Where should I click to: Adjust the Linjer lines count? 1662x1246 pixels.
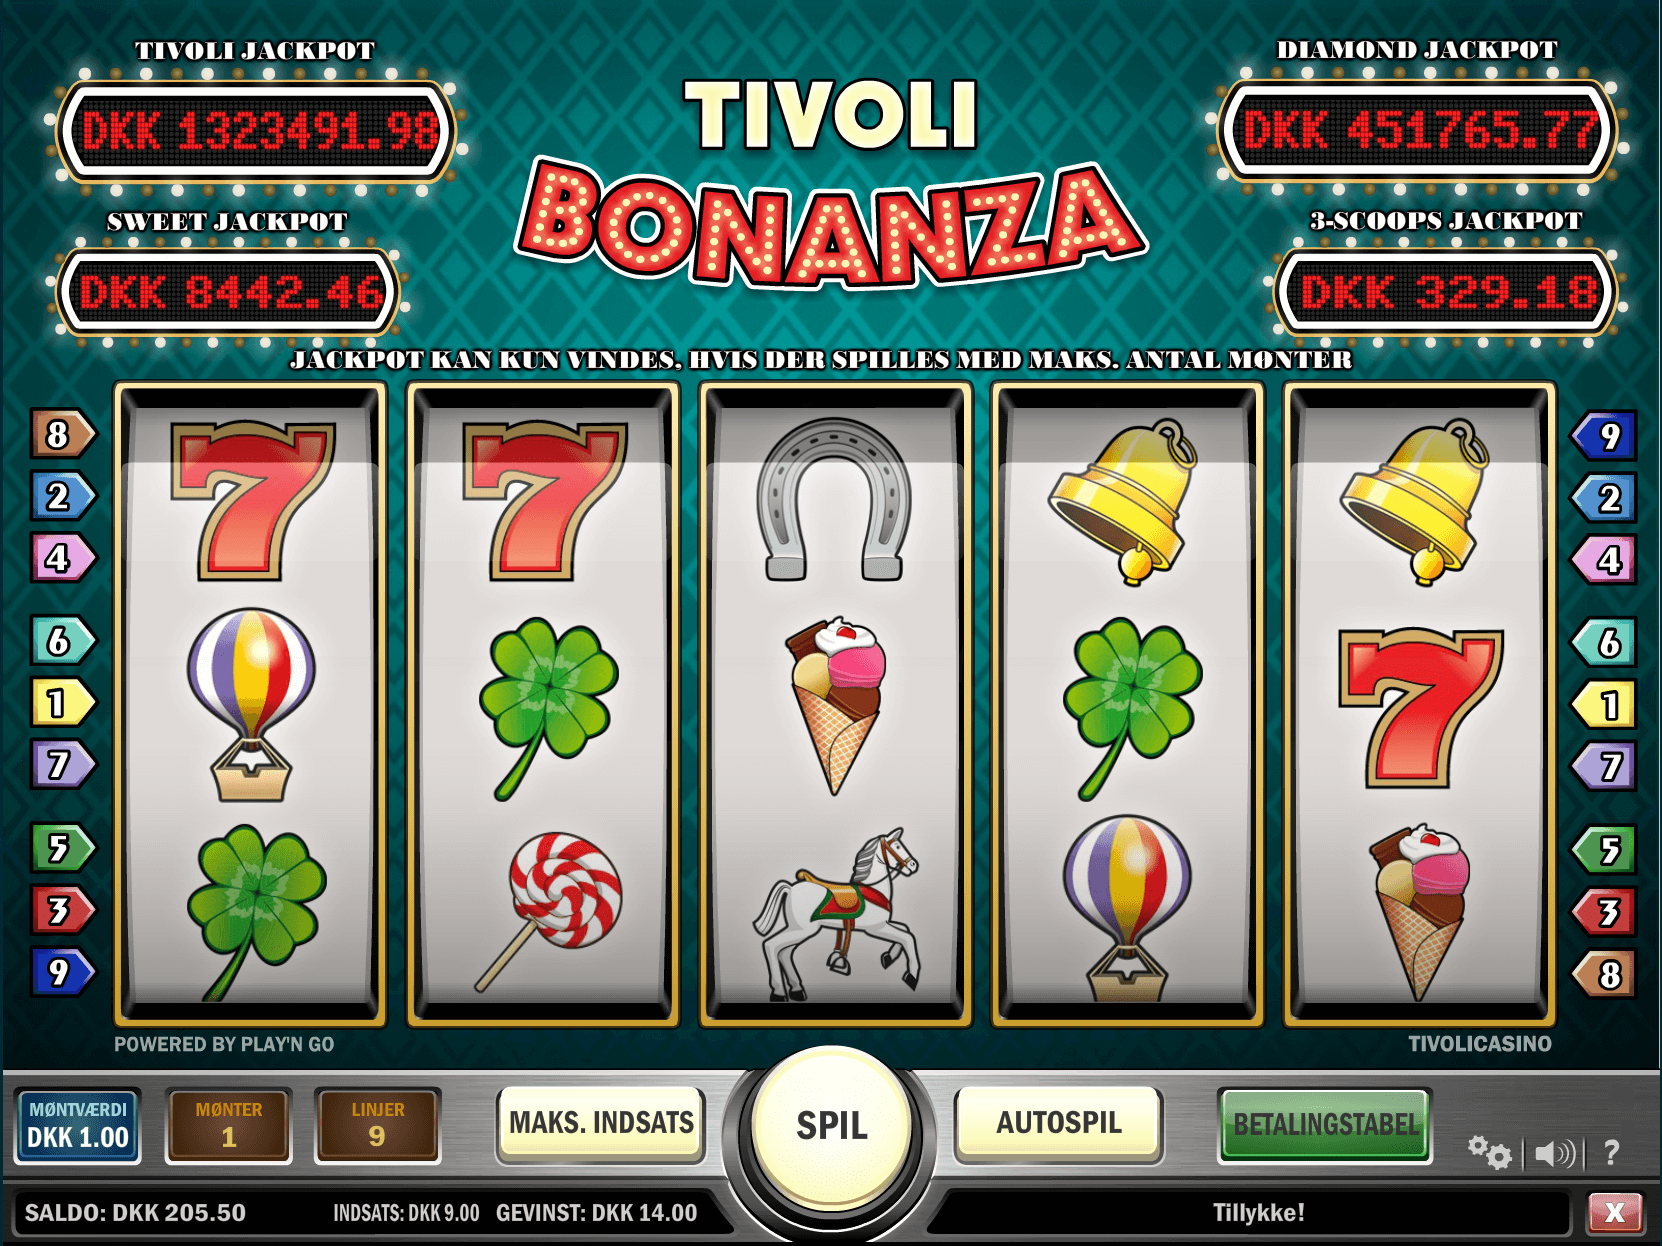(378, 1126)
